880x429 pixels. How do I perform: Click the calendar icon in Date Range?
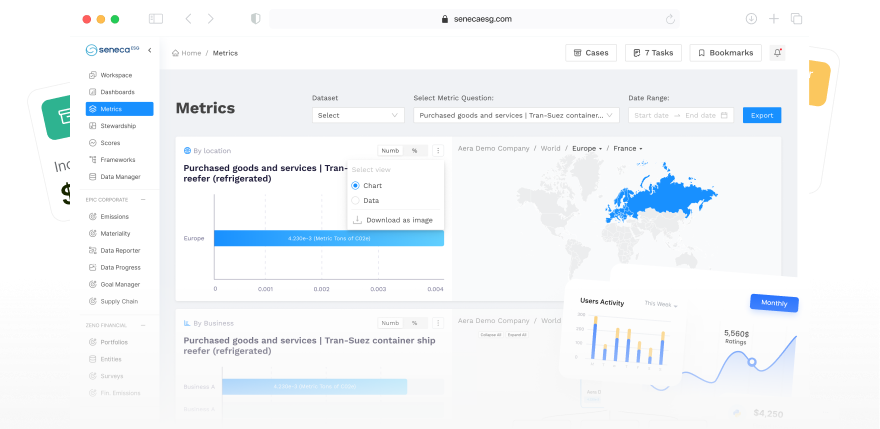724,115
